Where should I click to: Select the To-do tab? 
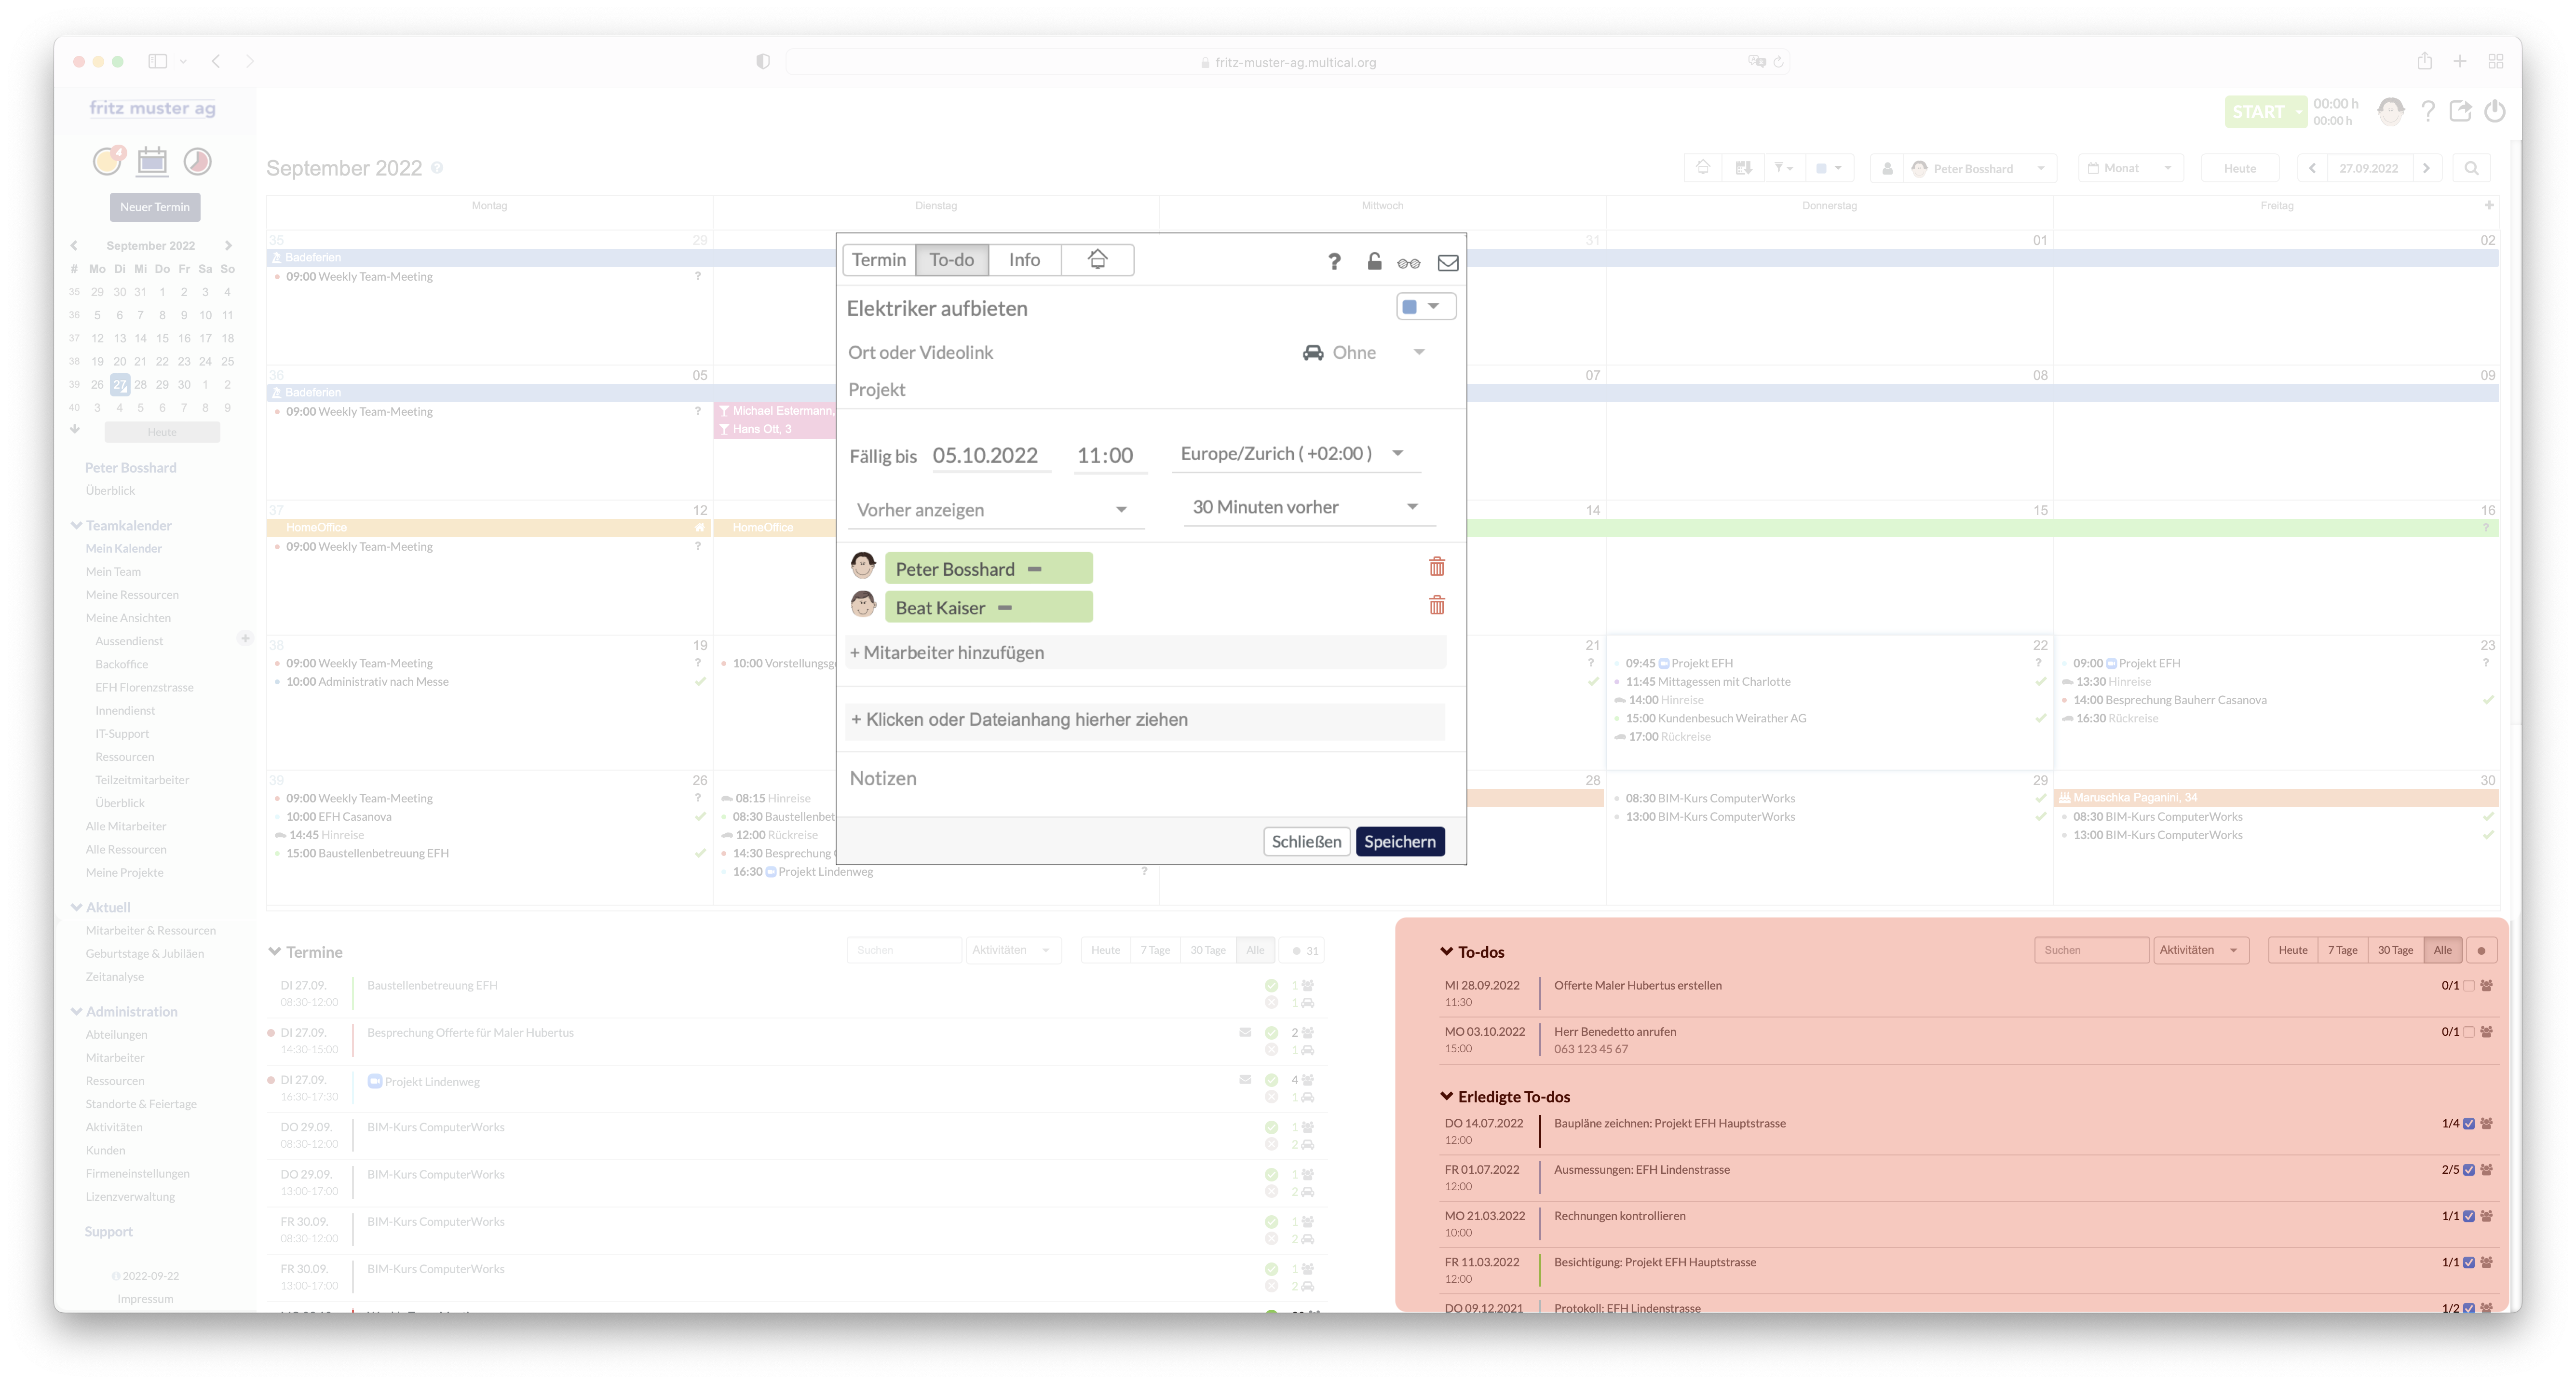[x=951, y=260]
